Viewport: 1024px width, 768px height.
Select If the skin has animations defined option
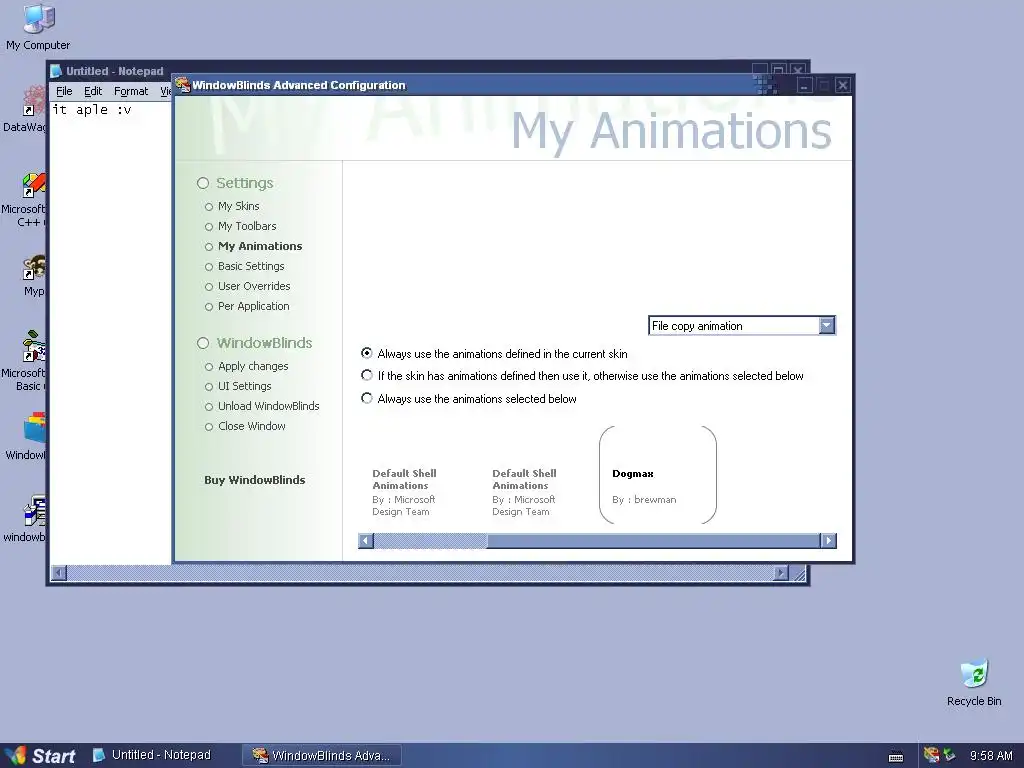(583, 376)
